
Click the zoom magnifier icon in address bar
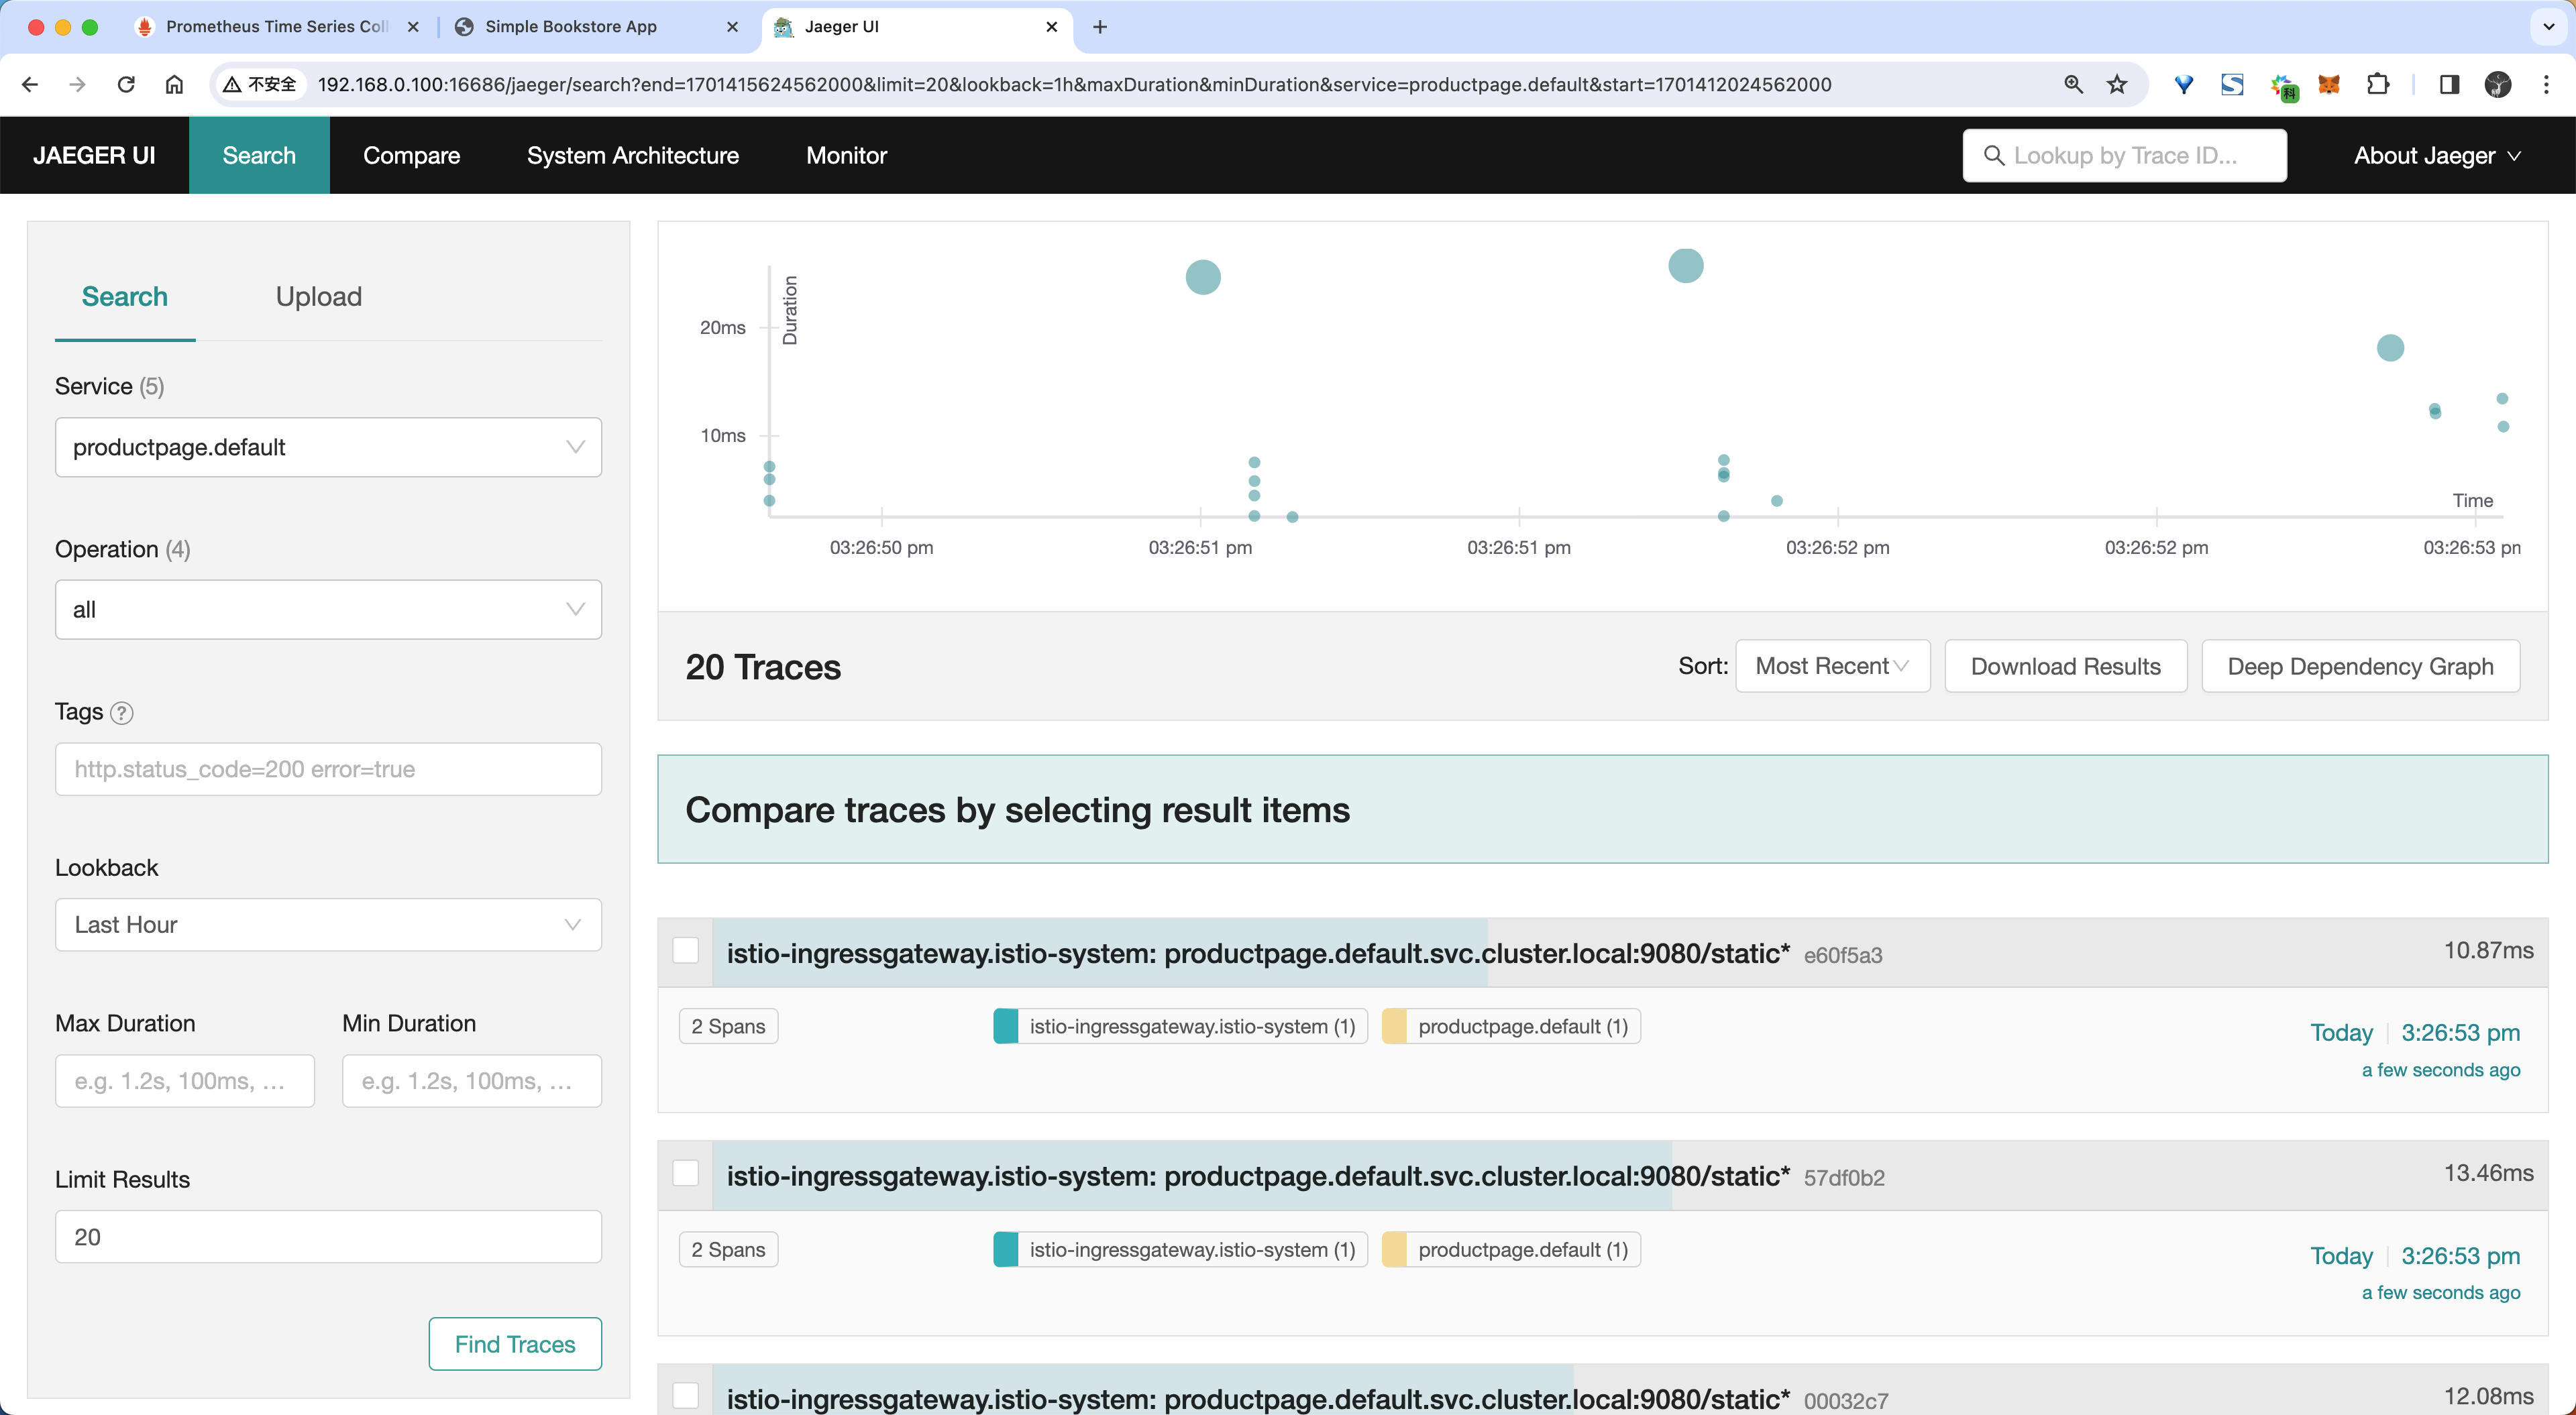[x=2073, y=85]
